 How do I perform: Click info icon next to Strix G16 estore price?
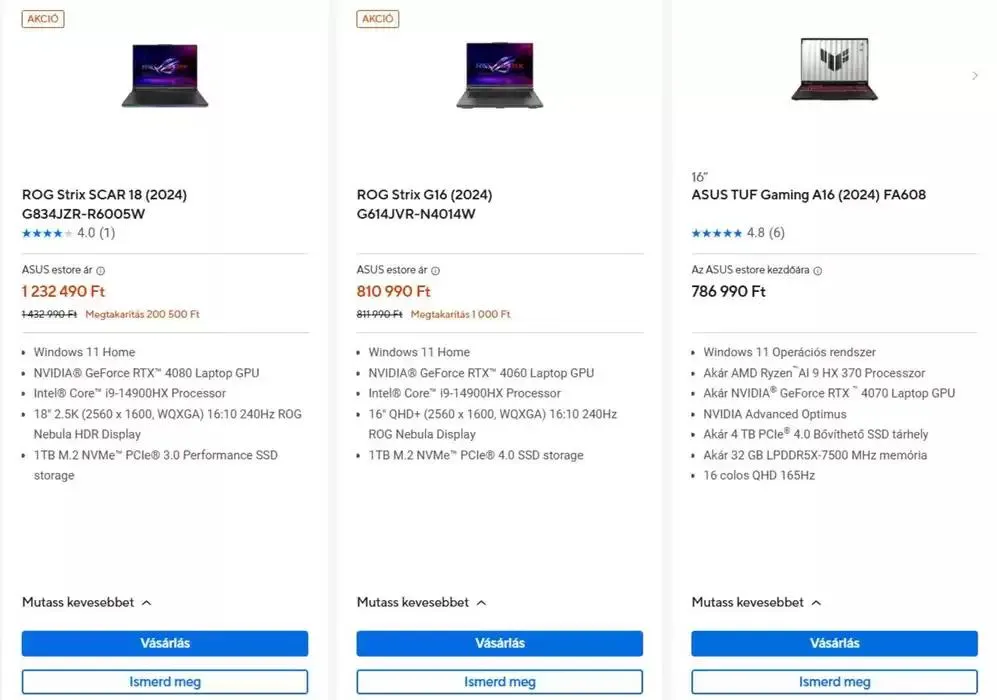(435, 270)
